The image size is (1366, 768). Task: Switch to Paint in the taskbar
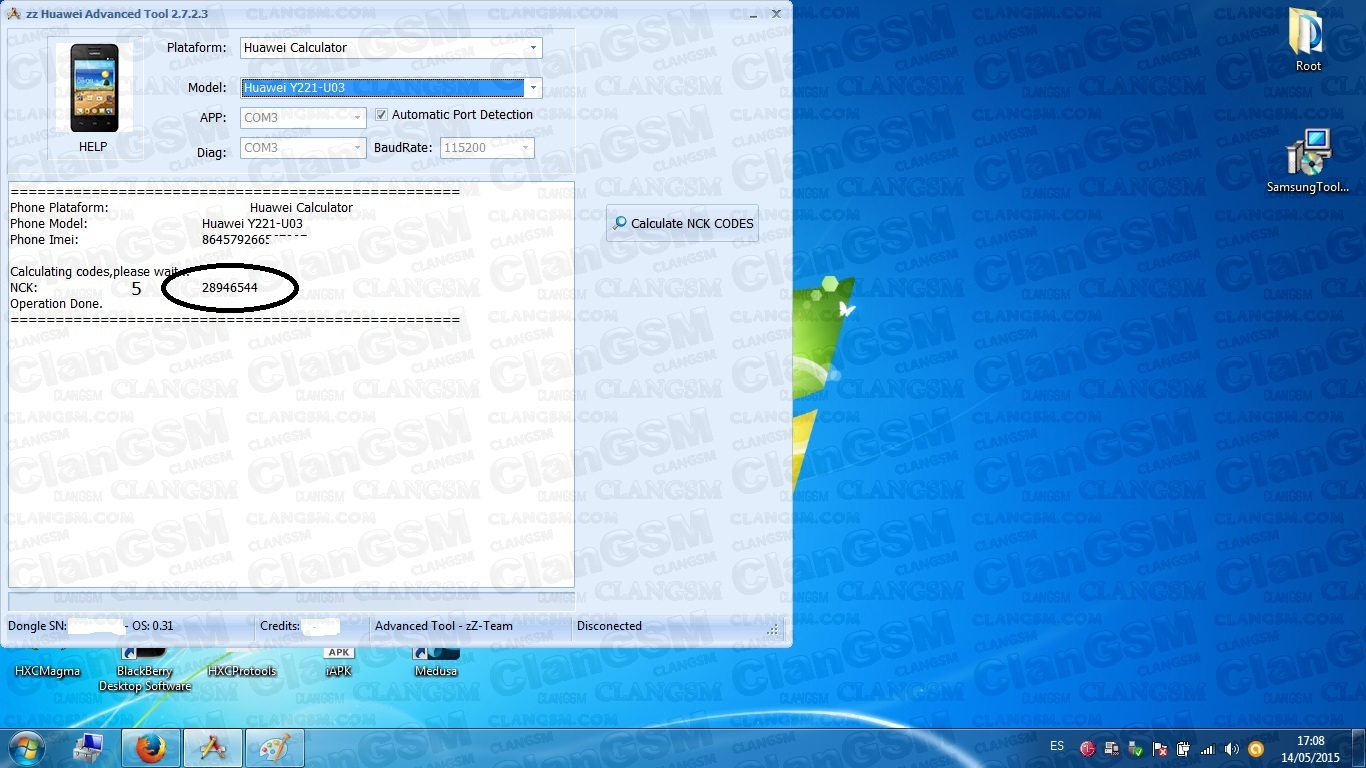point(275,748)
